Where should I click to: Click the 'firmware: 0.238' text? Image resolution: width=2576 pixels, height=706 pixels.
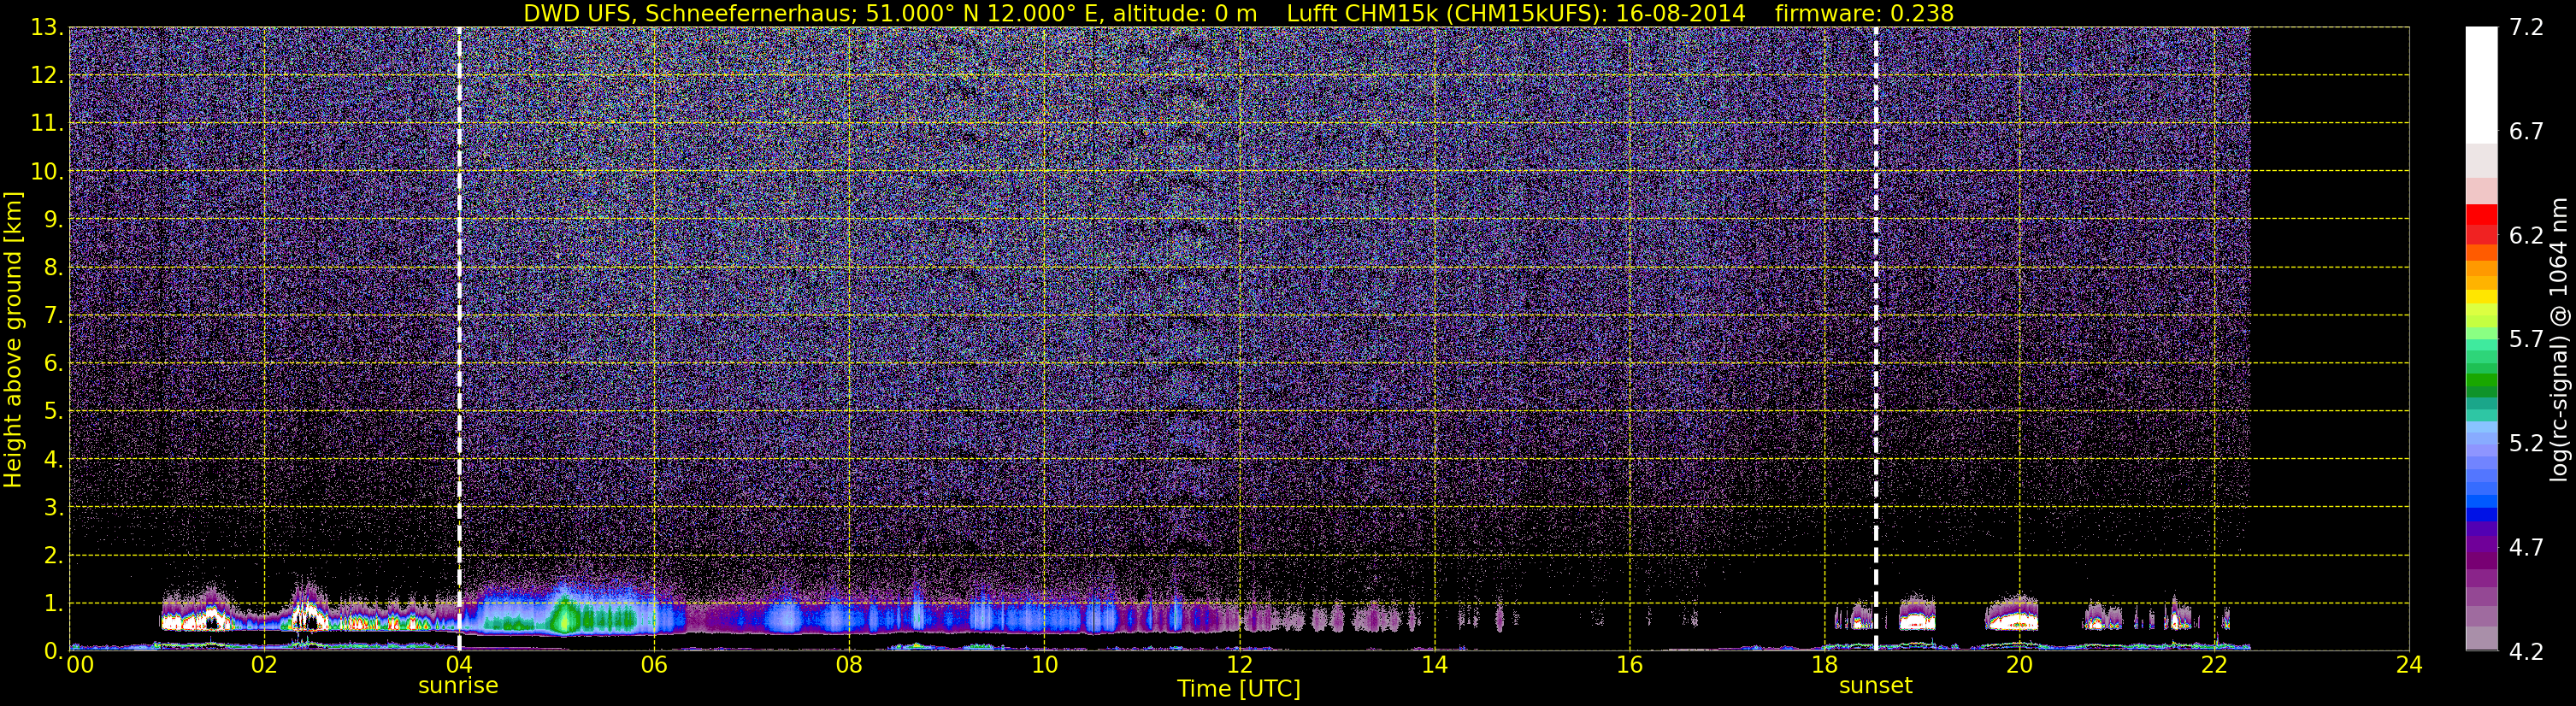pos(1864,13)
